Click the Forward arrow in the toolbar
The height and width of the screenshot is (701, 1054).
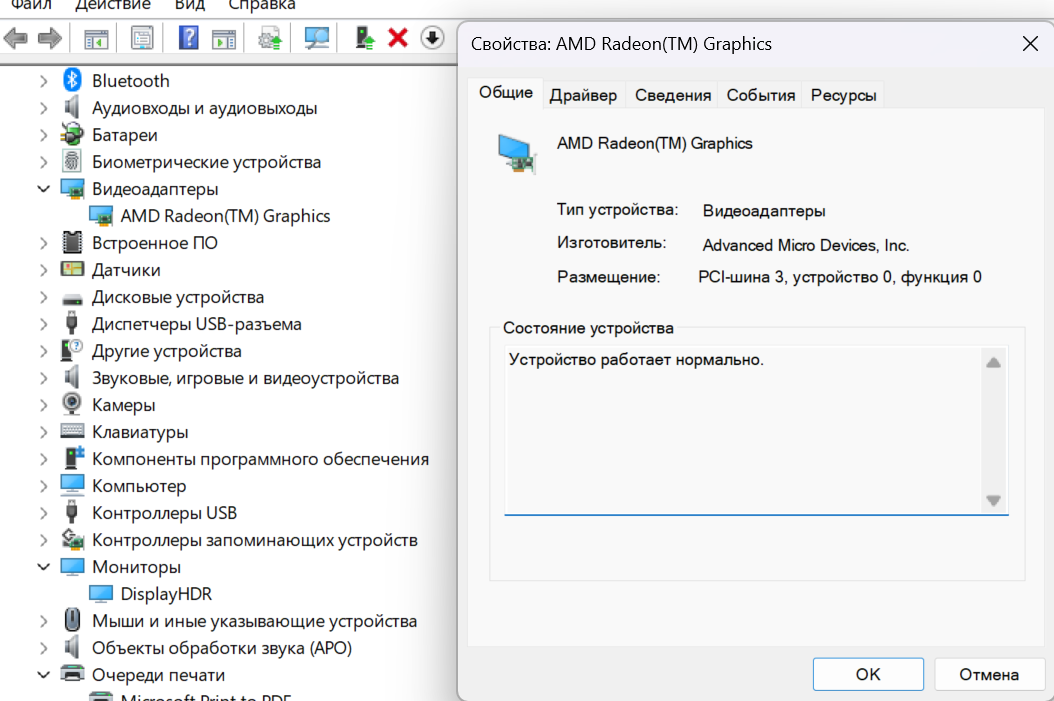[x=50, y=38]
